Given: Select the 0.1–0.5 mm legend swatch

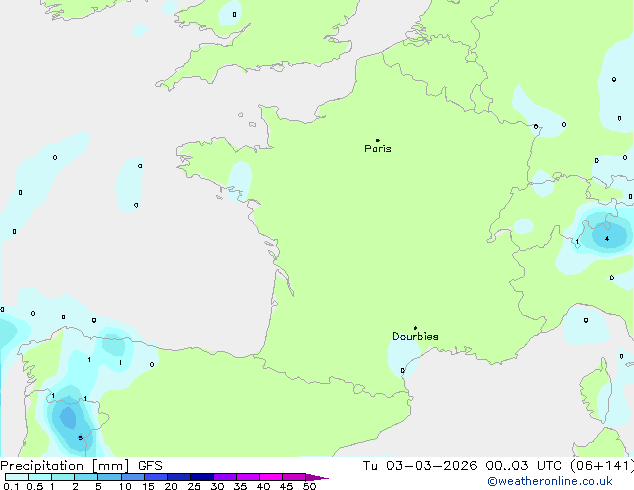Looking at the screenshot, I should click(x=17, y=477).
